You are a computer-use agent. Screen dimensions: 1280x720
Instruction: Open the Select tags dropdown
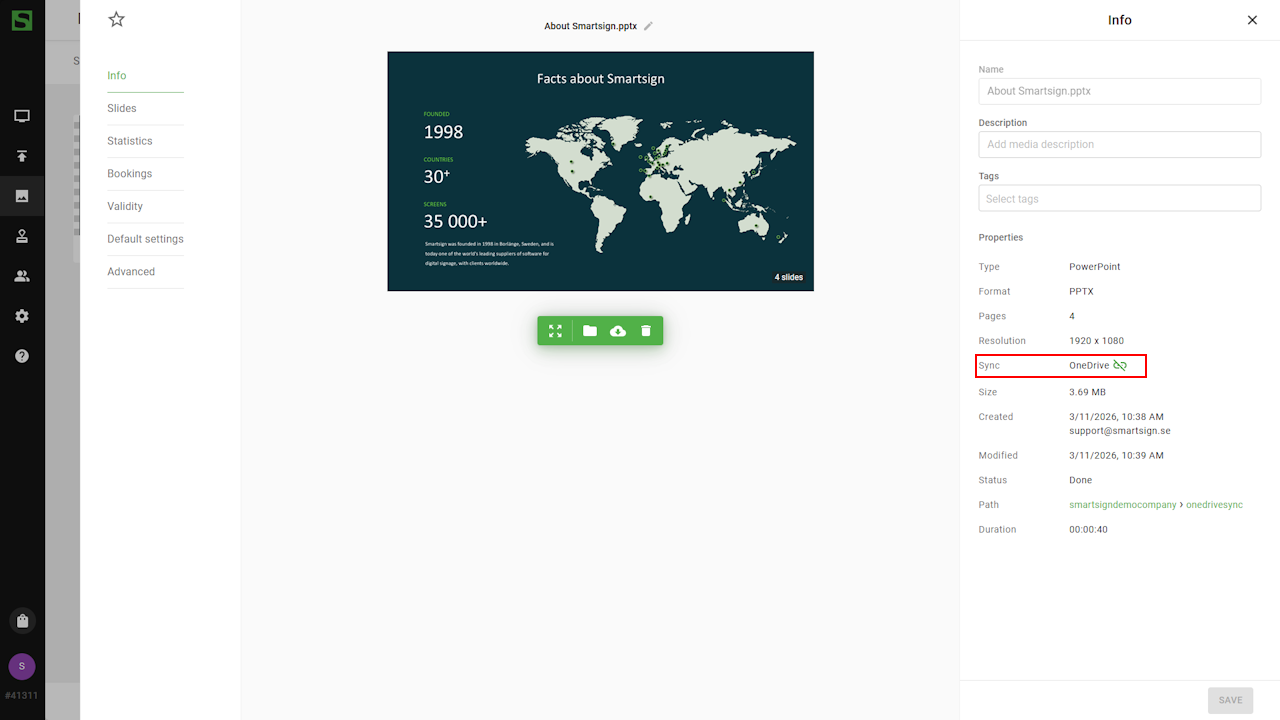click(1119, 199)
